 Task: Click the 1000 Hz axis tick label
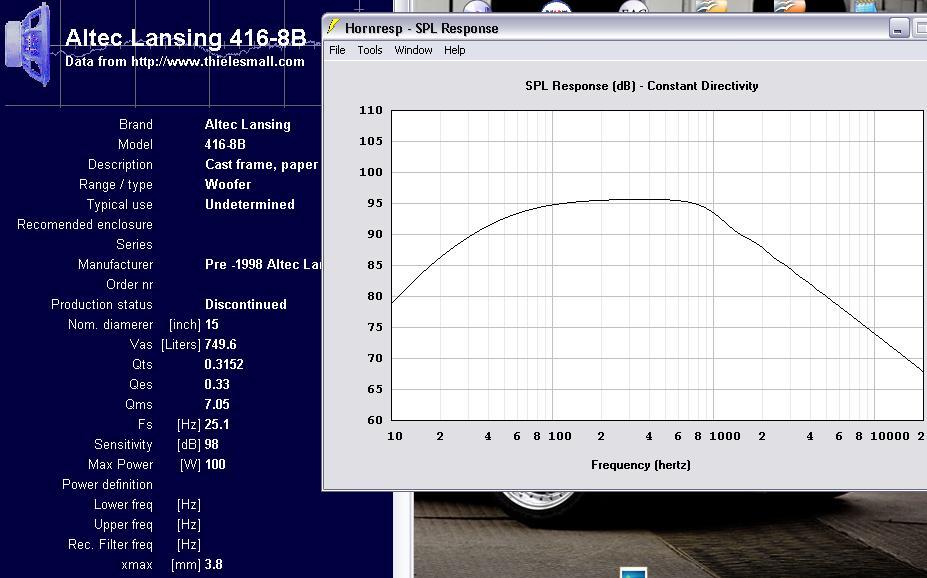coord(725,436)
